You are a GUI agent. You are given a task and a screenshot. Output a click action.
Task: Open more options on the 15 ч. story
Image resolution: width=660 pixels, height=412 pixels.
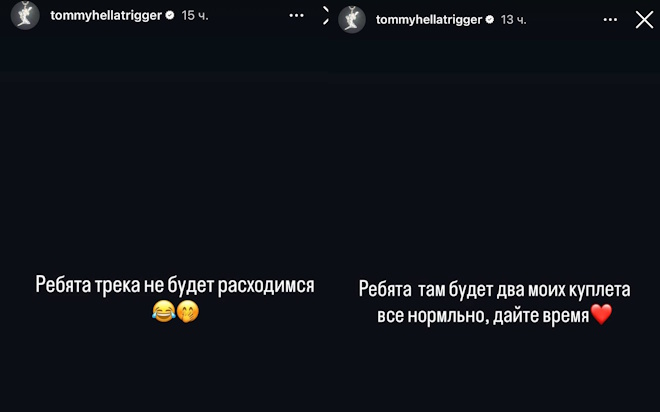(296, 16)
